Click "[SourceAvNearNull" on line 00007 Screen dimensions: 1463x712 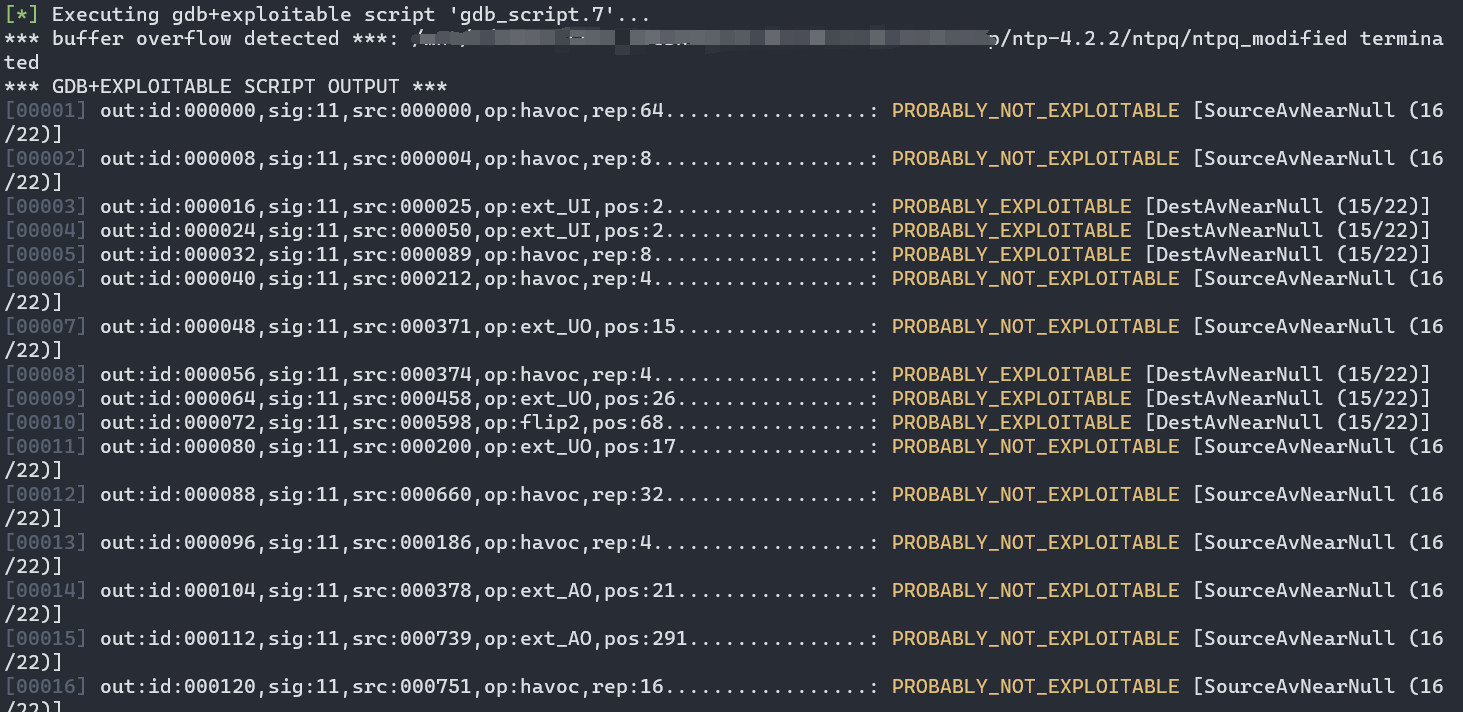pyautogui.click(x=1294, y=327)
